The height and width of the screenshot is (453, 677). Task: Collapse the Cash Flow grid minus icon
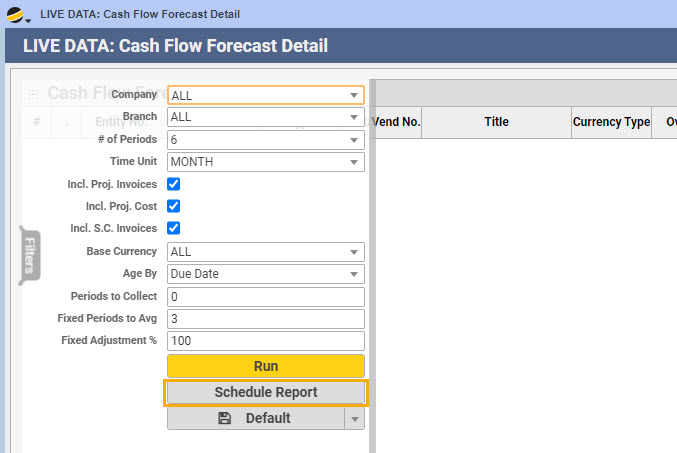coord(33,94)
